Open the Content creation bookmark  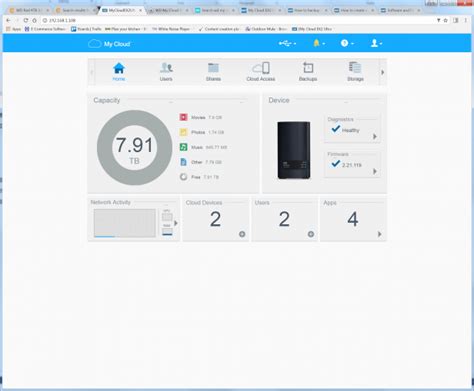point(219,29)
